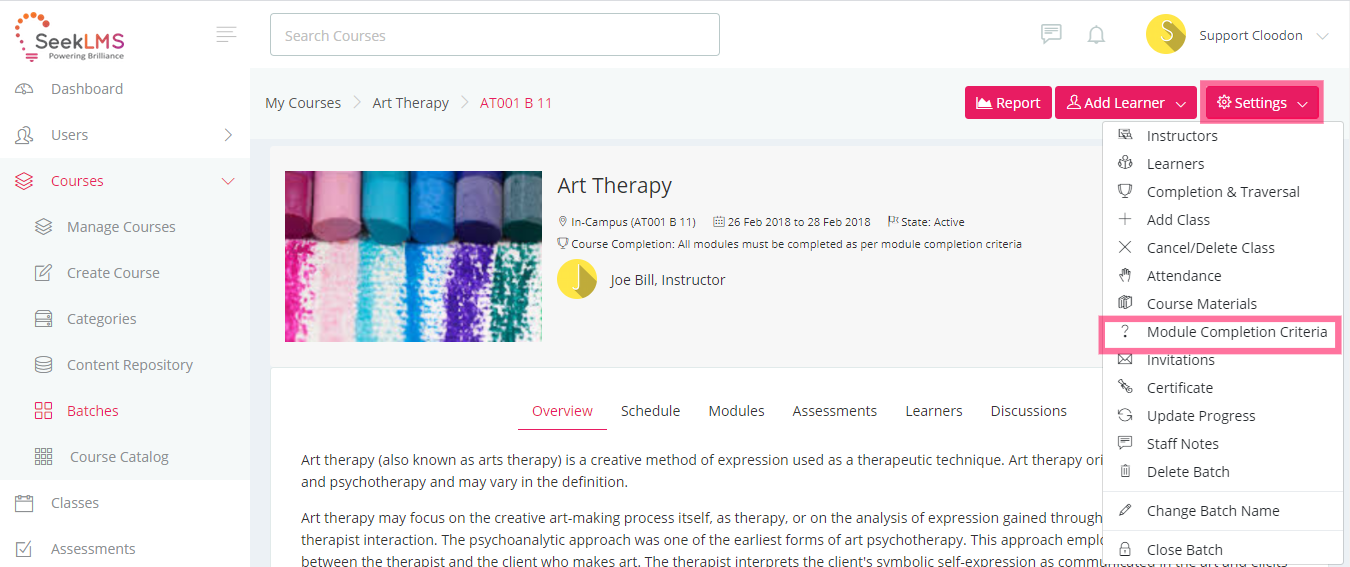The width and height of the screenshot is (1350, 567).
Task: Open the Add Learner dropdown arrow
Action: point(1181,103)
